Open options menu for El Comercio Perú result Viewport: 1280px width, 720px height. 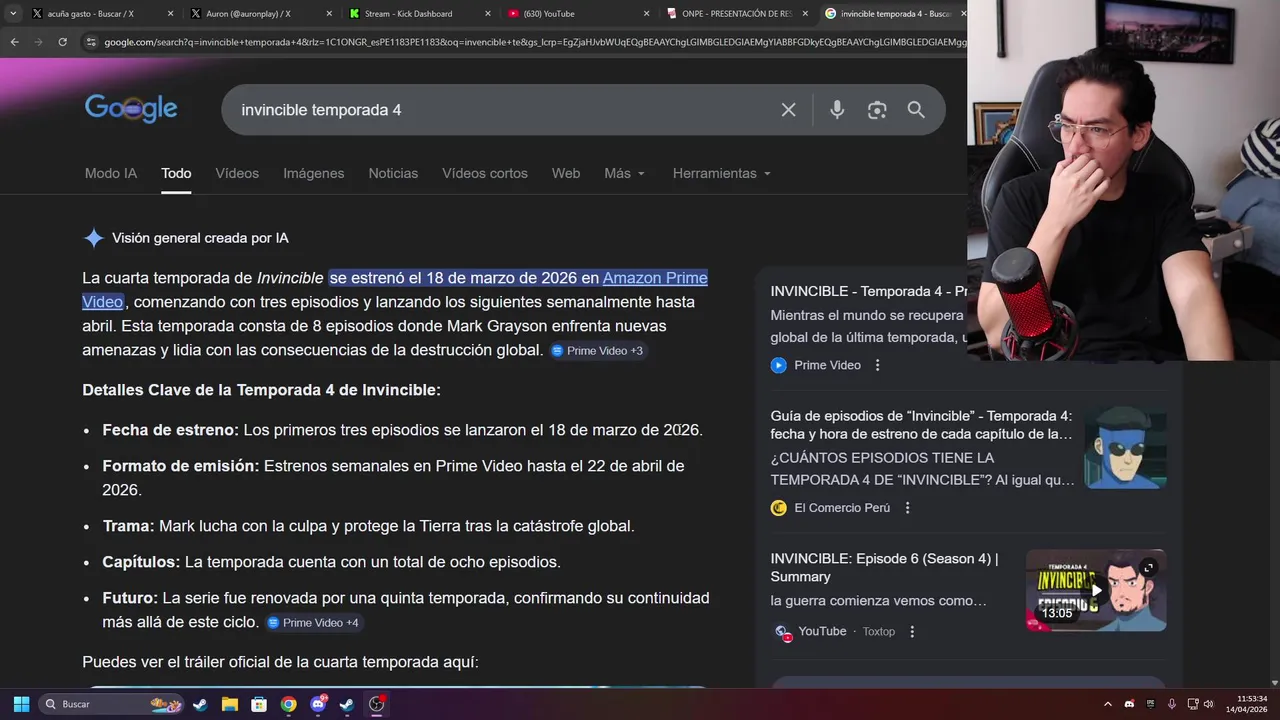[907, 507]
